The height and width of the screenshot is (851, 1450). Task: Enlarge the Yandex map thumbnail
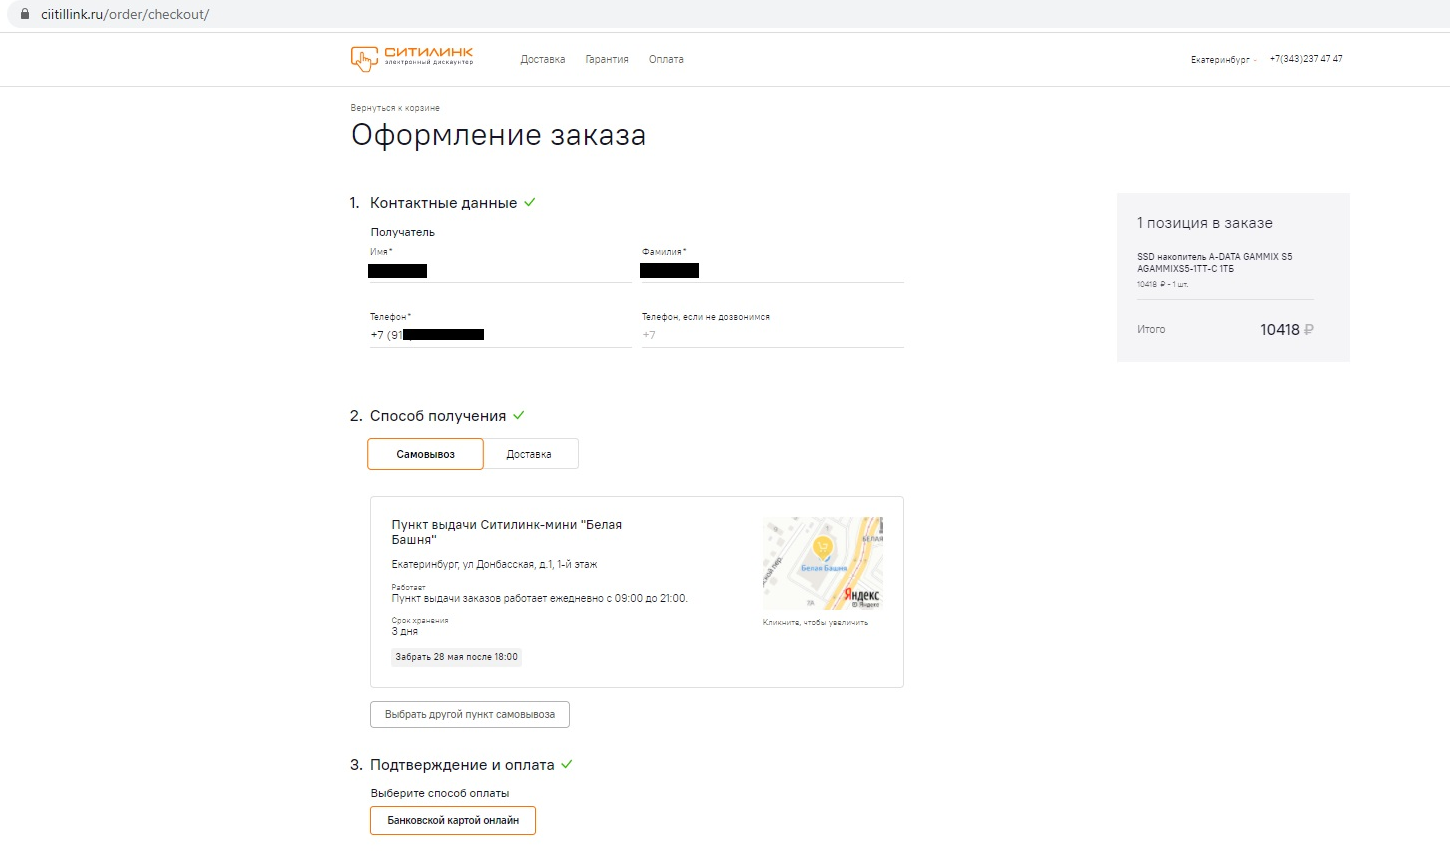coord(823,563)
